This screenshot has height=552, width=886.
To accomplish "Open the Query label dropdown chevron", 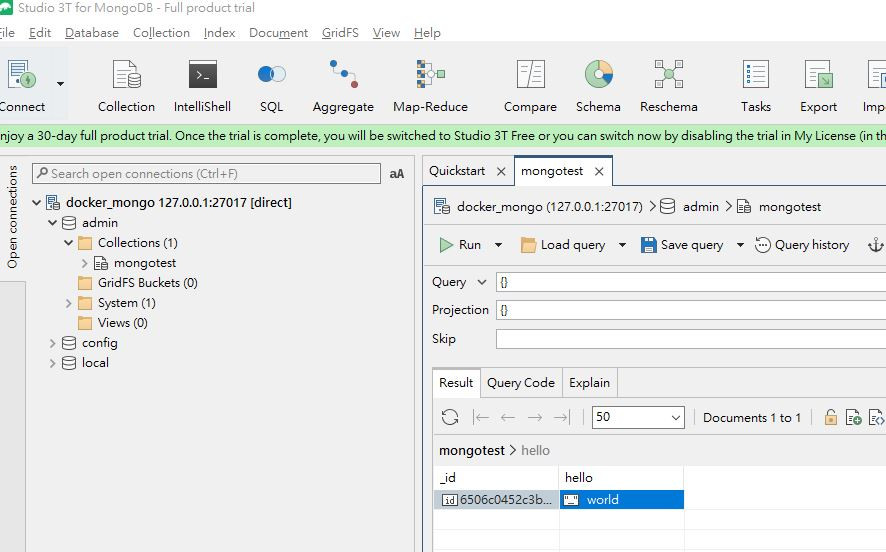I will coord(481,282).
